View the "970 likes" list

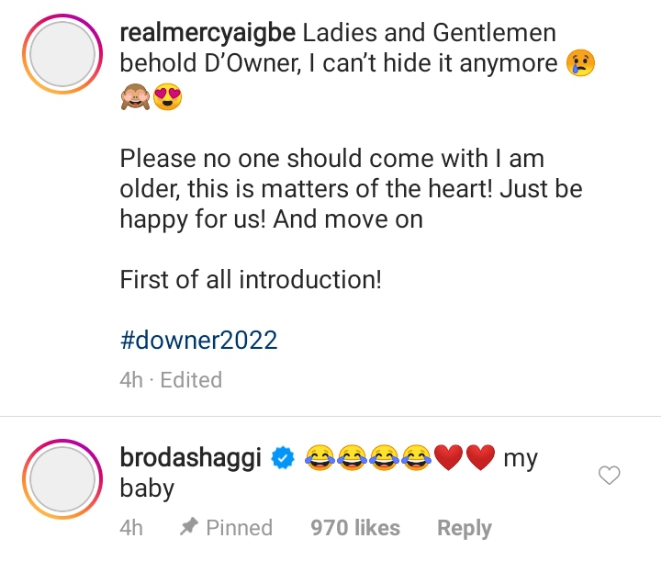point(355,528)
